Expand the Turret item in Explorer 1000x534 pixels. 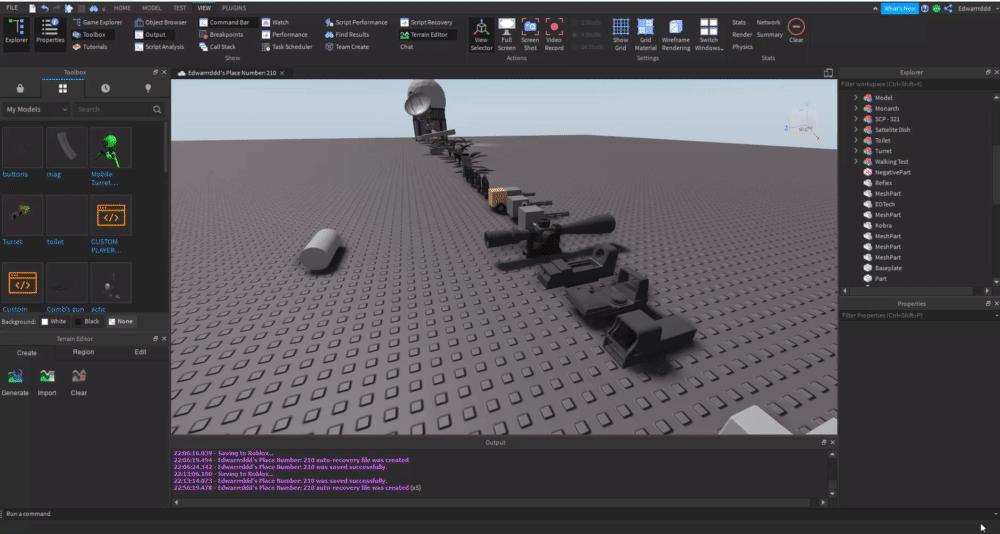(856, 151)
